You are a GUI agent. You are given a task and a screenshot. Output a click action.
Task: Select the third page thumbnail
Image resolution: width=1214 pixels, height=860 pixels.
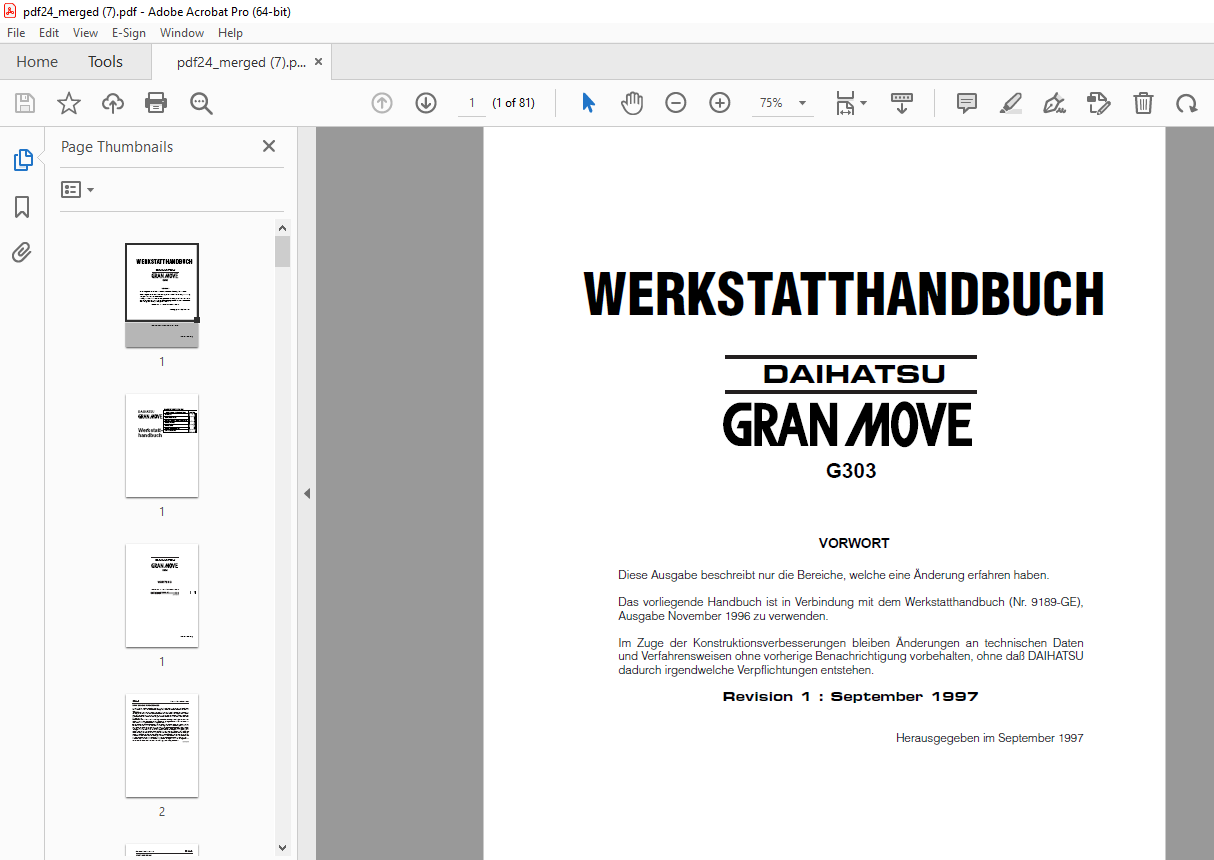[x=162, y=596]
